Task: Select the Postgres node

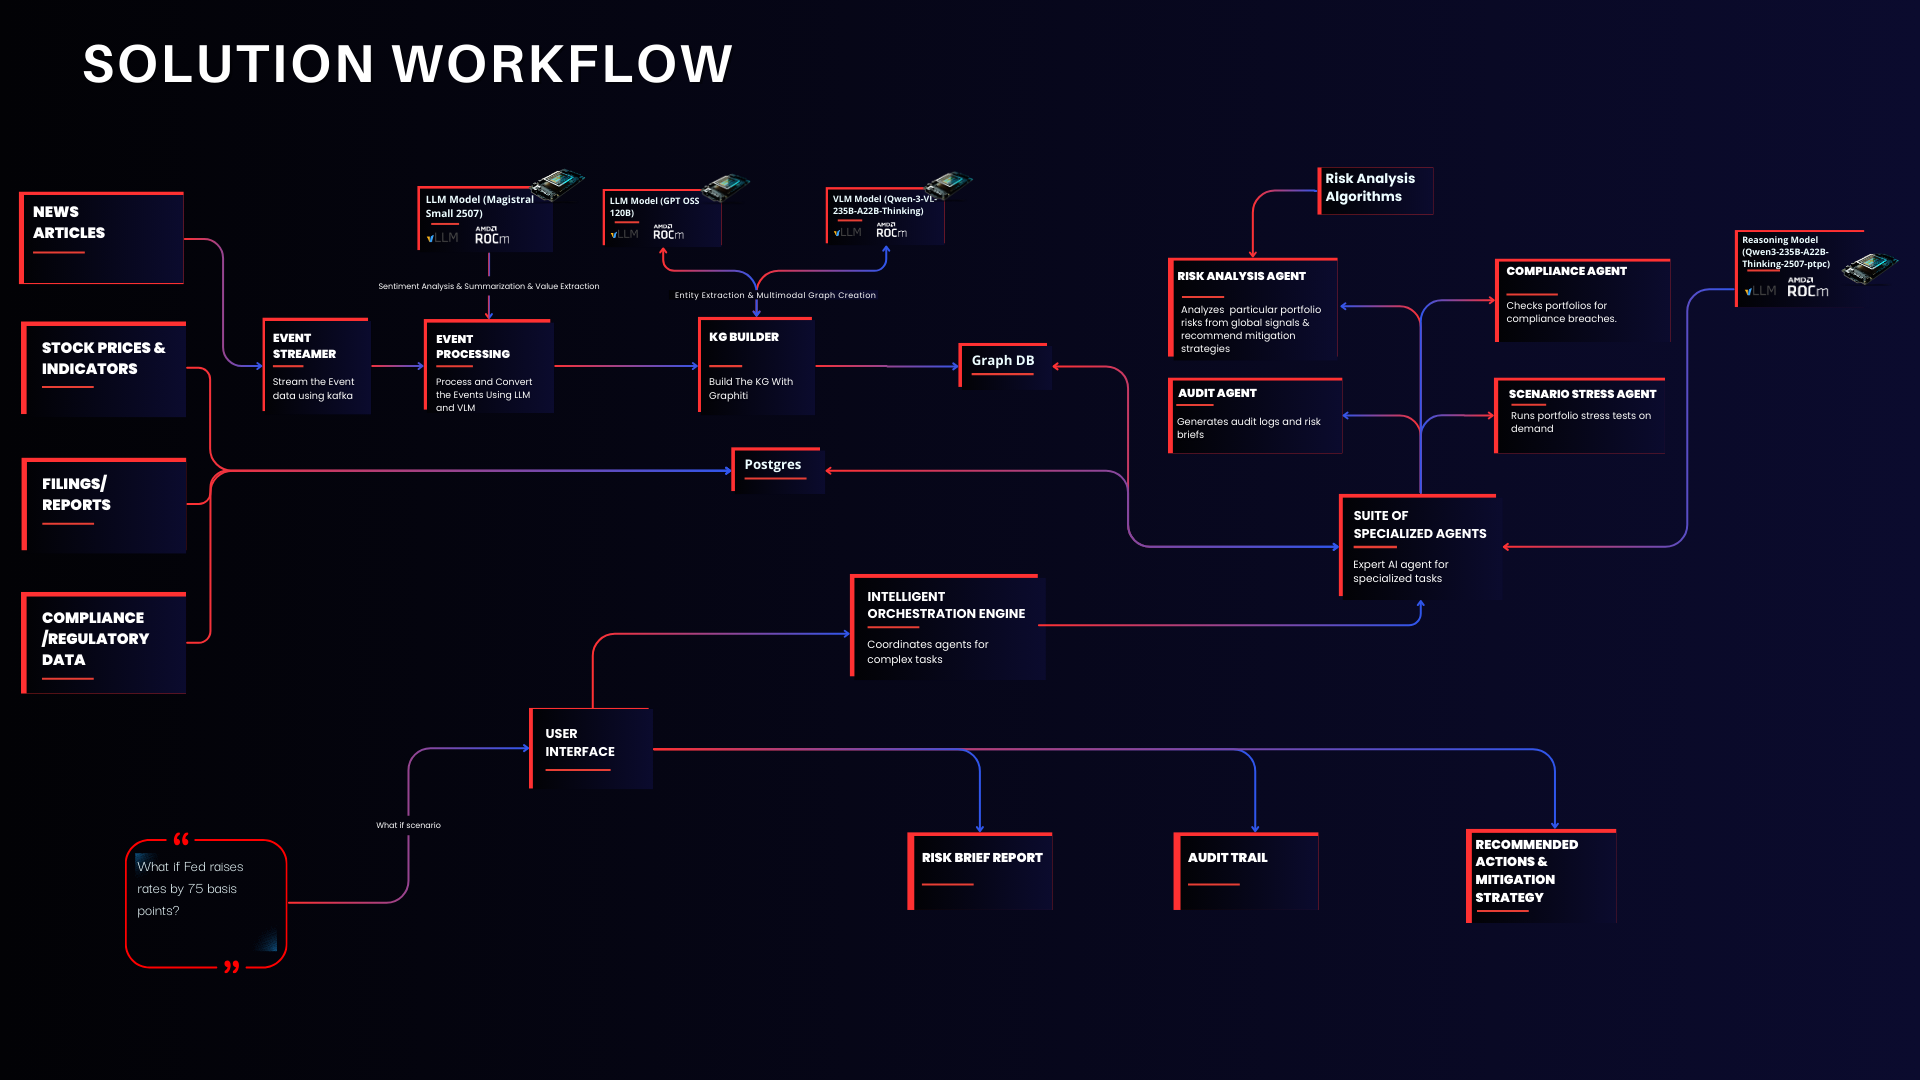Action: point(777,469)
